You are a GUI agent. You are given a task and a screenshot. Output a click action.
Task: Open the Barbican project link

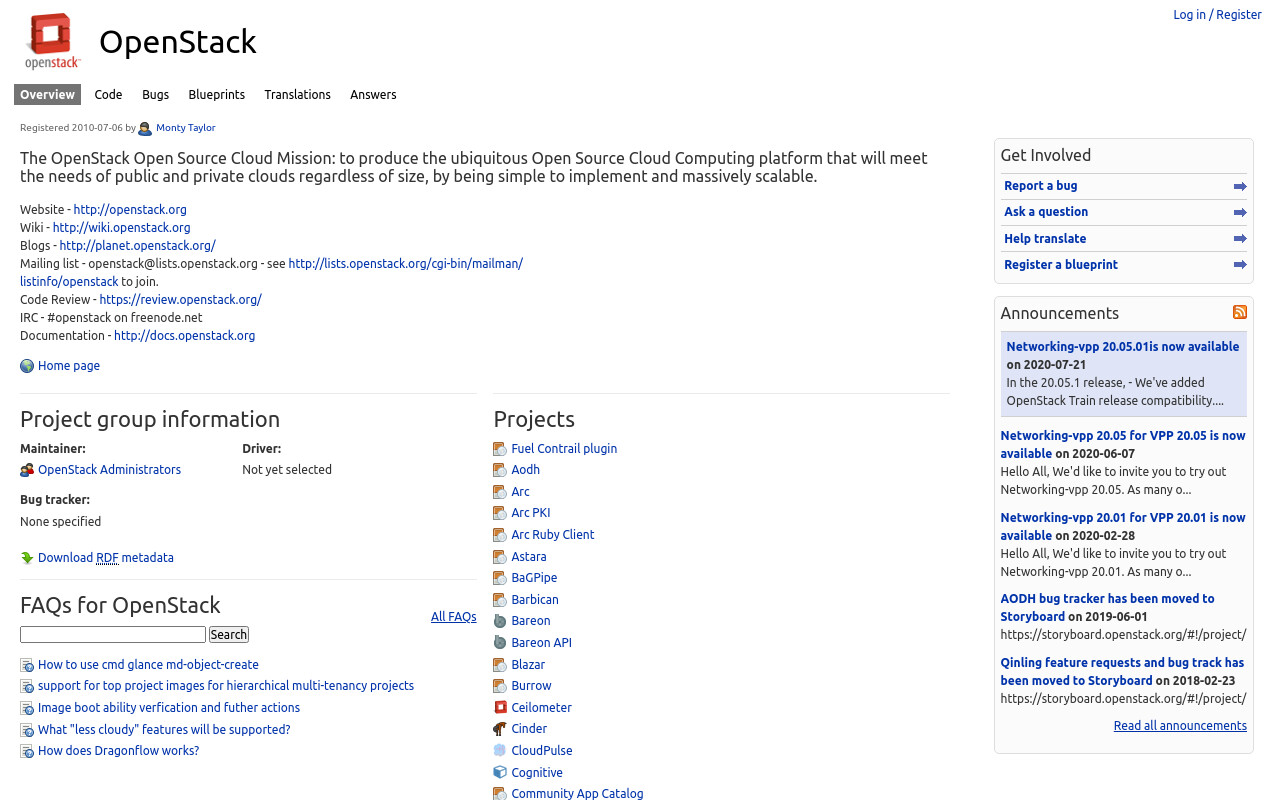pyautogui.click(x=535, y=600)
